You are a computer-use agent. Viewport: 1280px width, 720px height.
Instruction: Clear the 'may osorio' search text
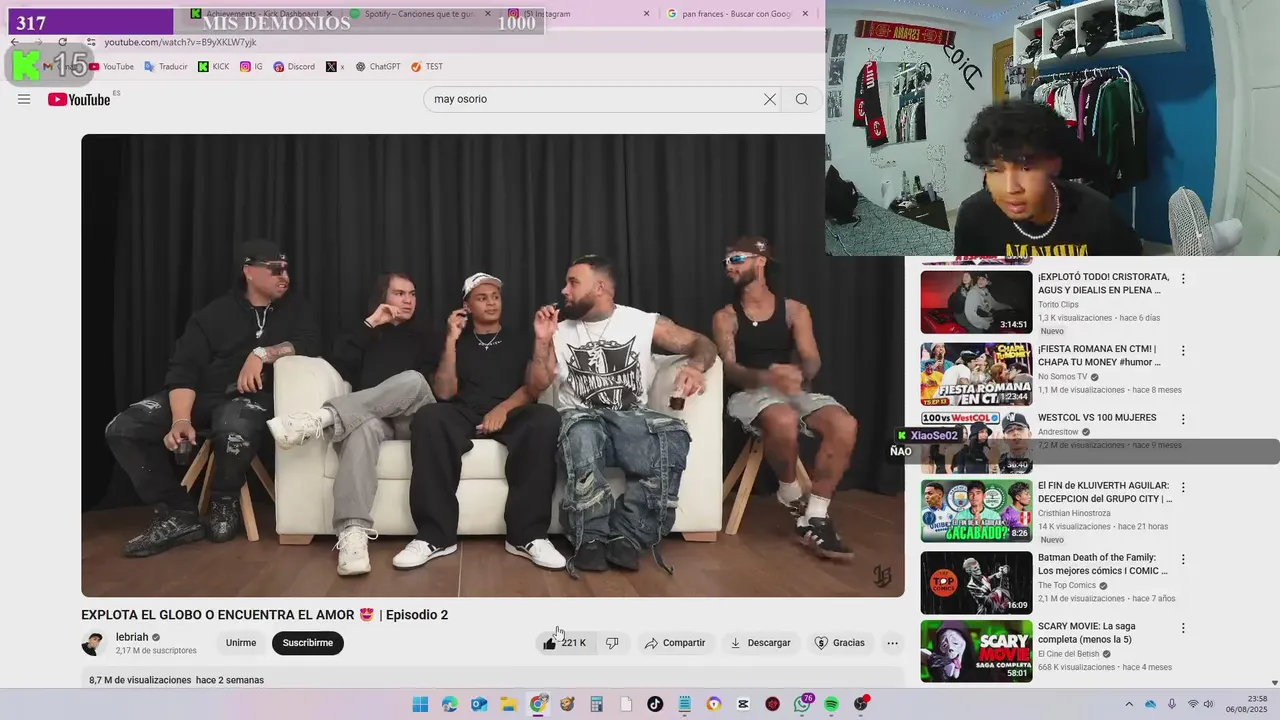(770, 99)
